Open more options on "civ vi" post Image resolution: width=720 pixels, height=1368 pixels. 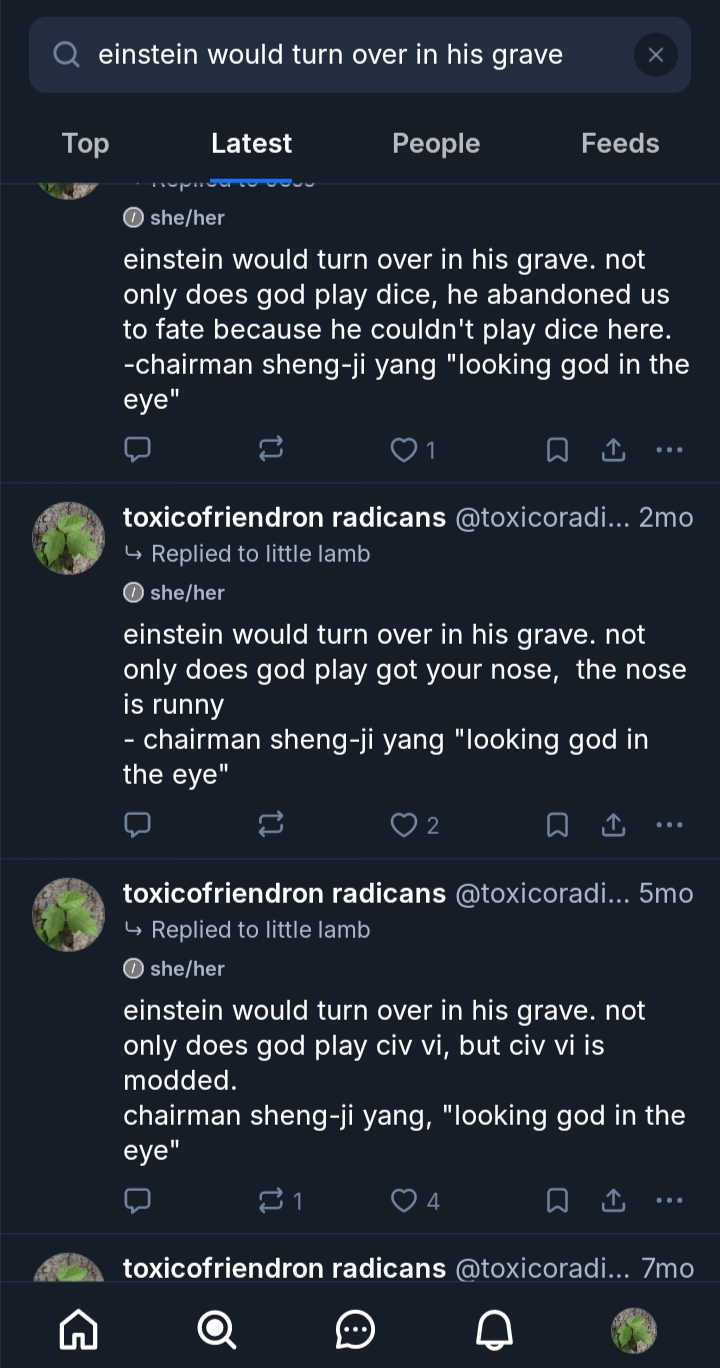669,1200
